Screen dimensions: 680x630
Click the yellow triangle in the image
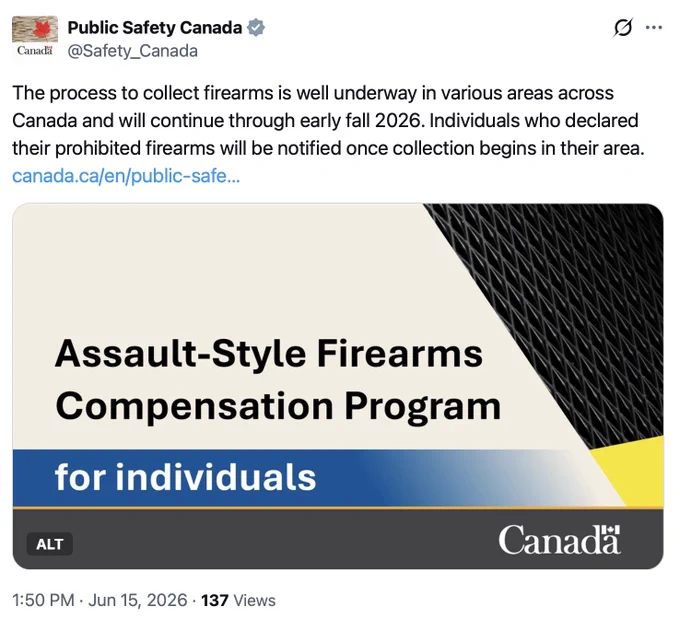coord(638,470)
